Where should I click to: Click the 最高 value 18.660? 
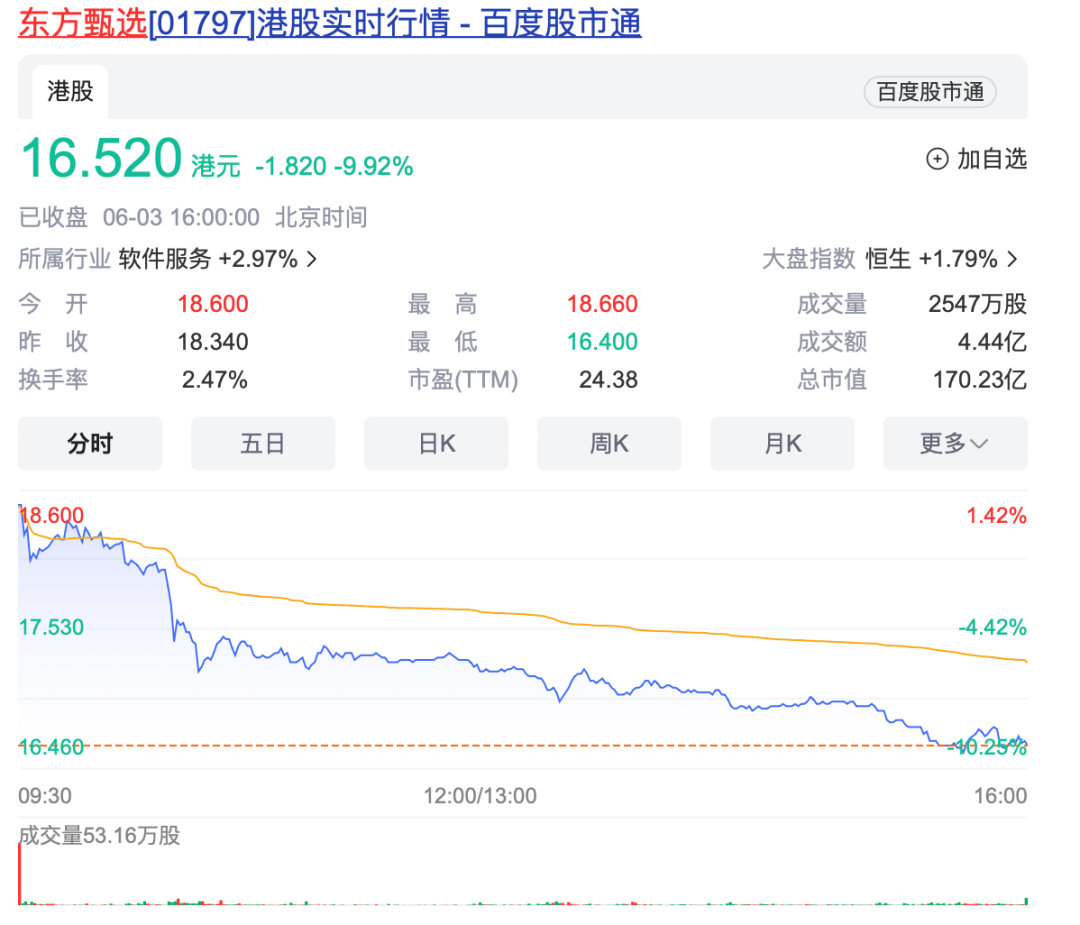tap(602, 304)
